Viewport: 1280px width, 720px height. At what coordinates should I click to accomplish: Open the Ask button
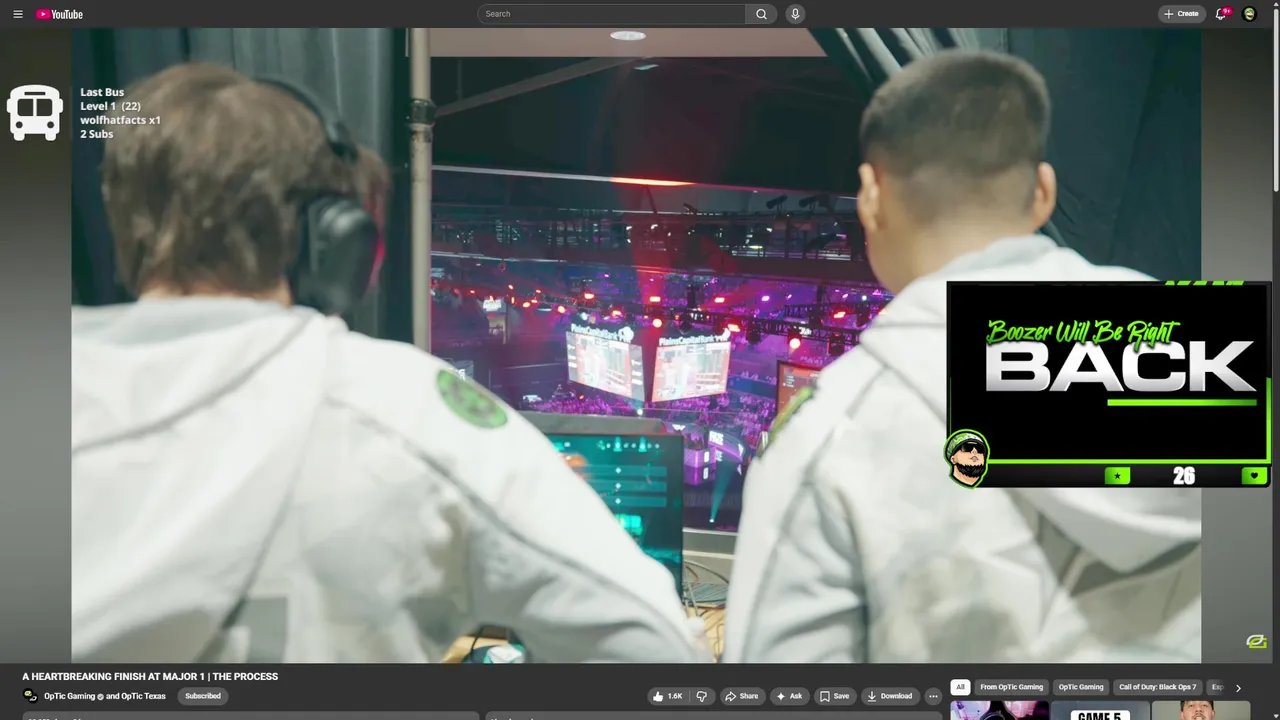click(789, 696)
